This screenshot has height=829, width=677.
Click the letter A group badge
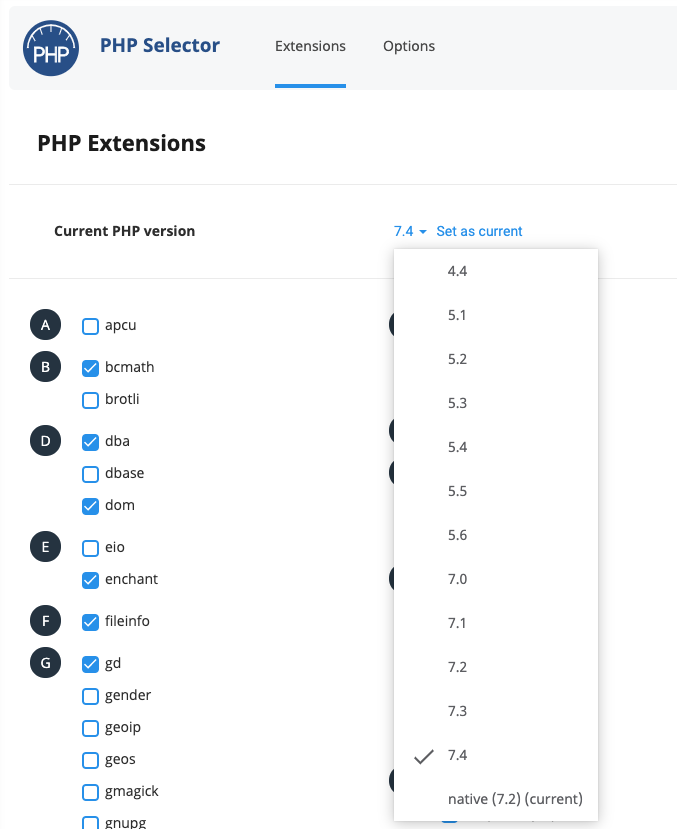pos(45,325)
